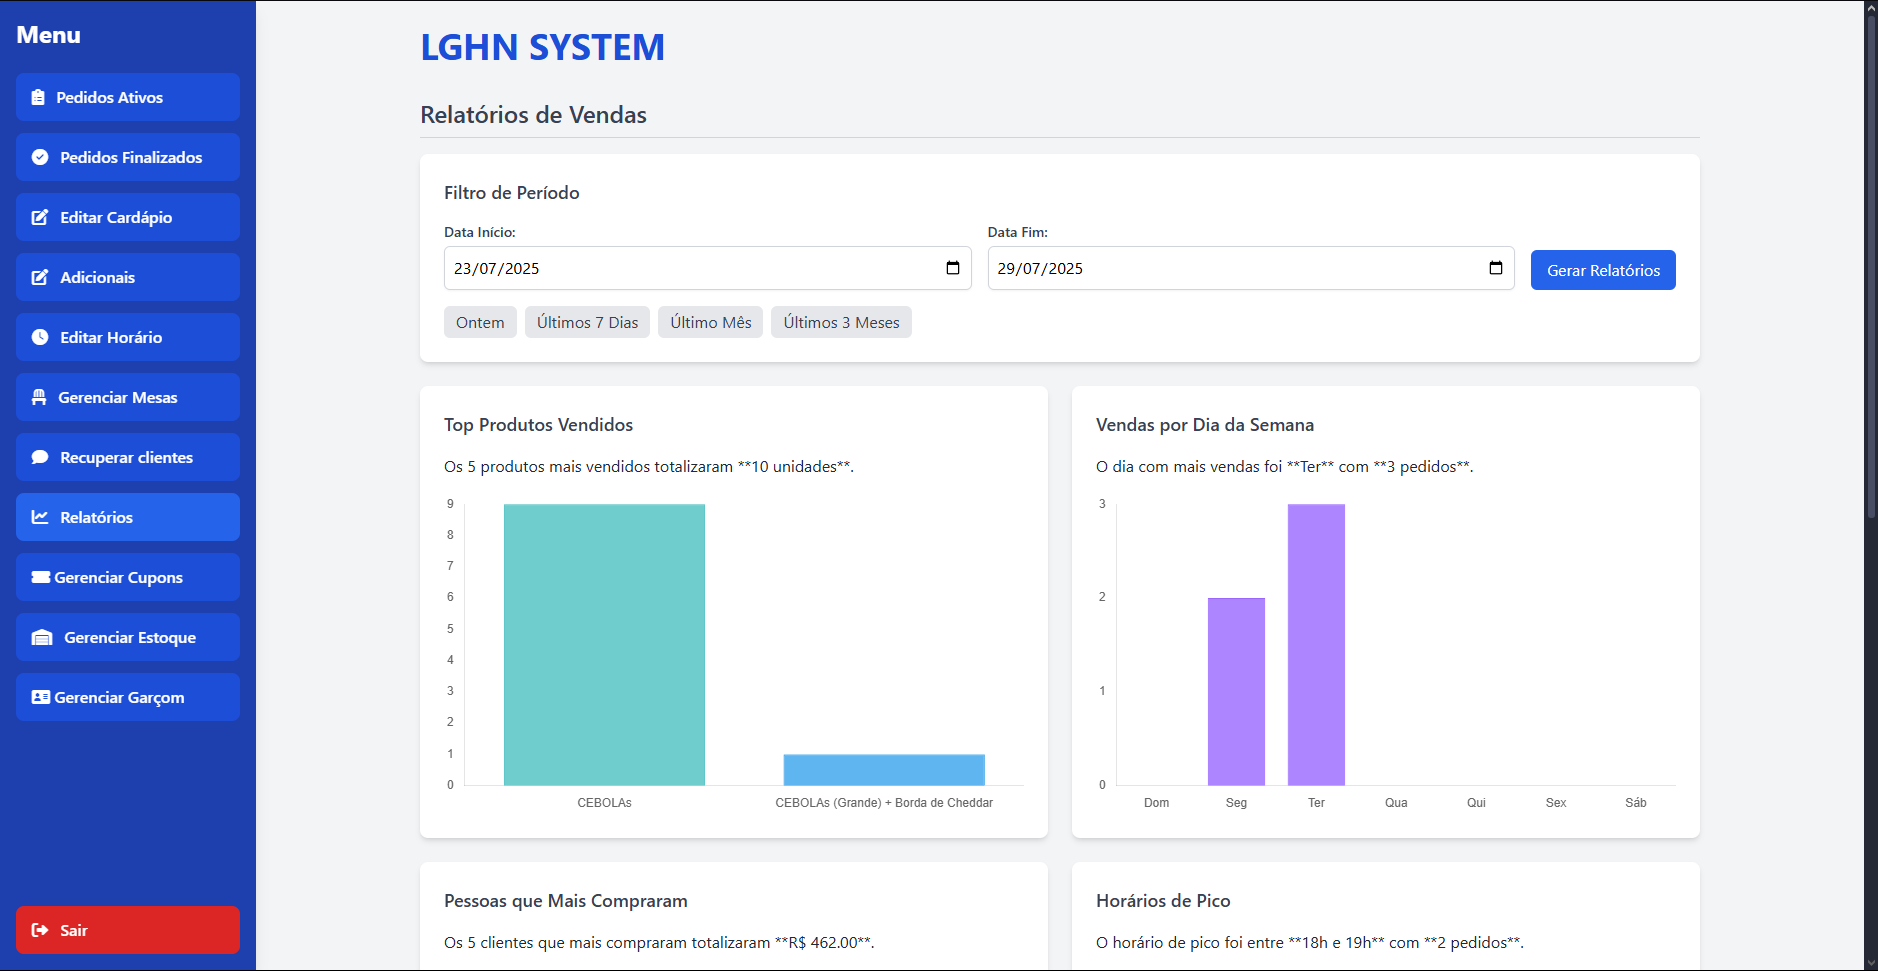The width and height of the screenshot is (1878, 971).
Task: Click the clipboard icon beside Pedidos Ativos
Action: click(x=38, y=97)
